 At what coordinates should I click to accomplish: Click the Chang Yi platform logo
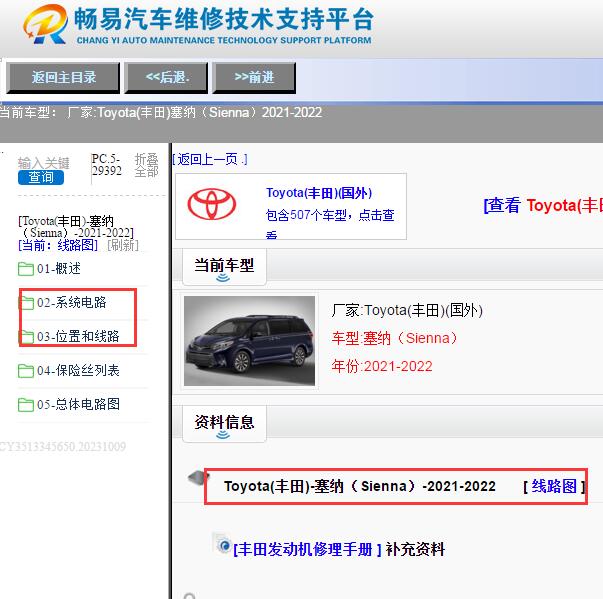point(197,24)
